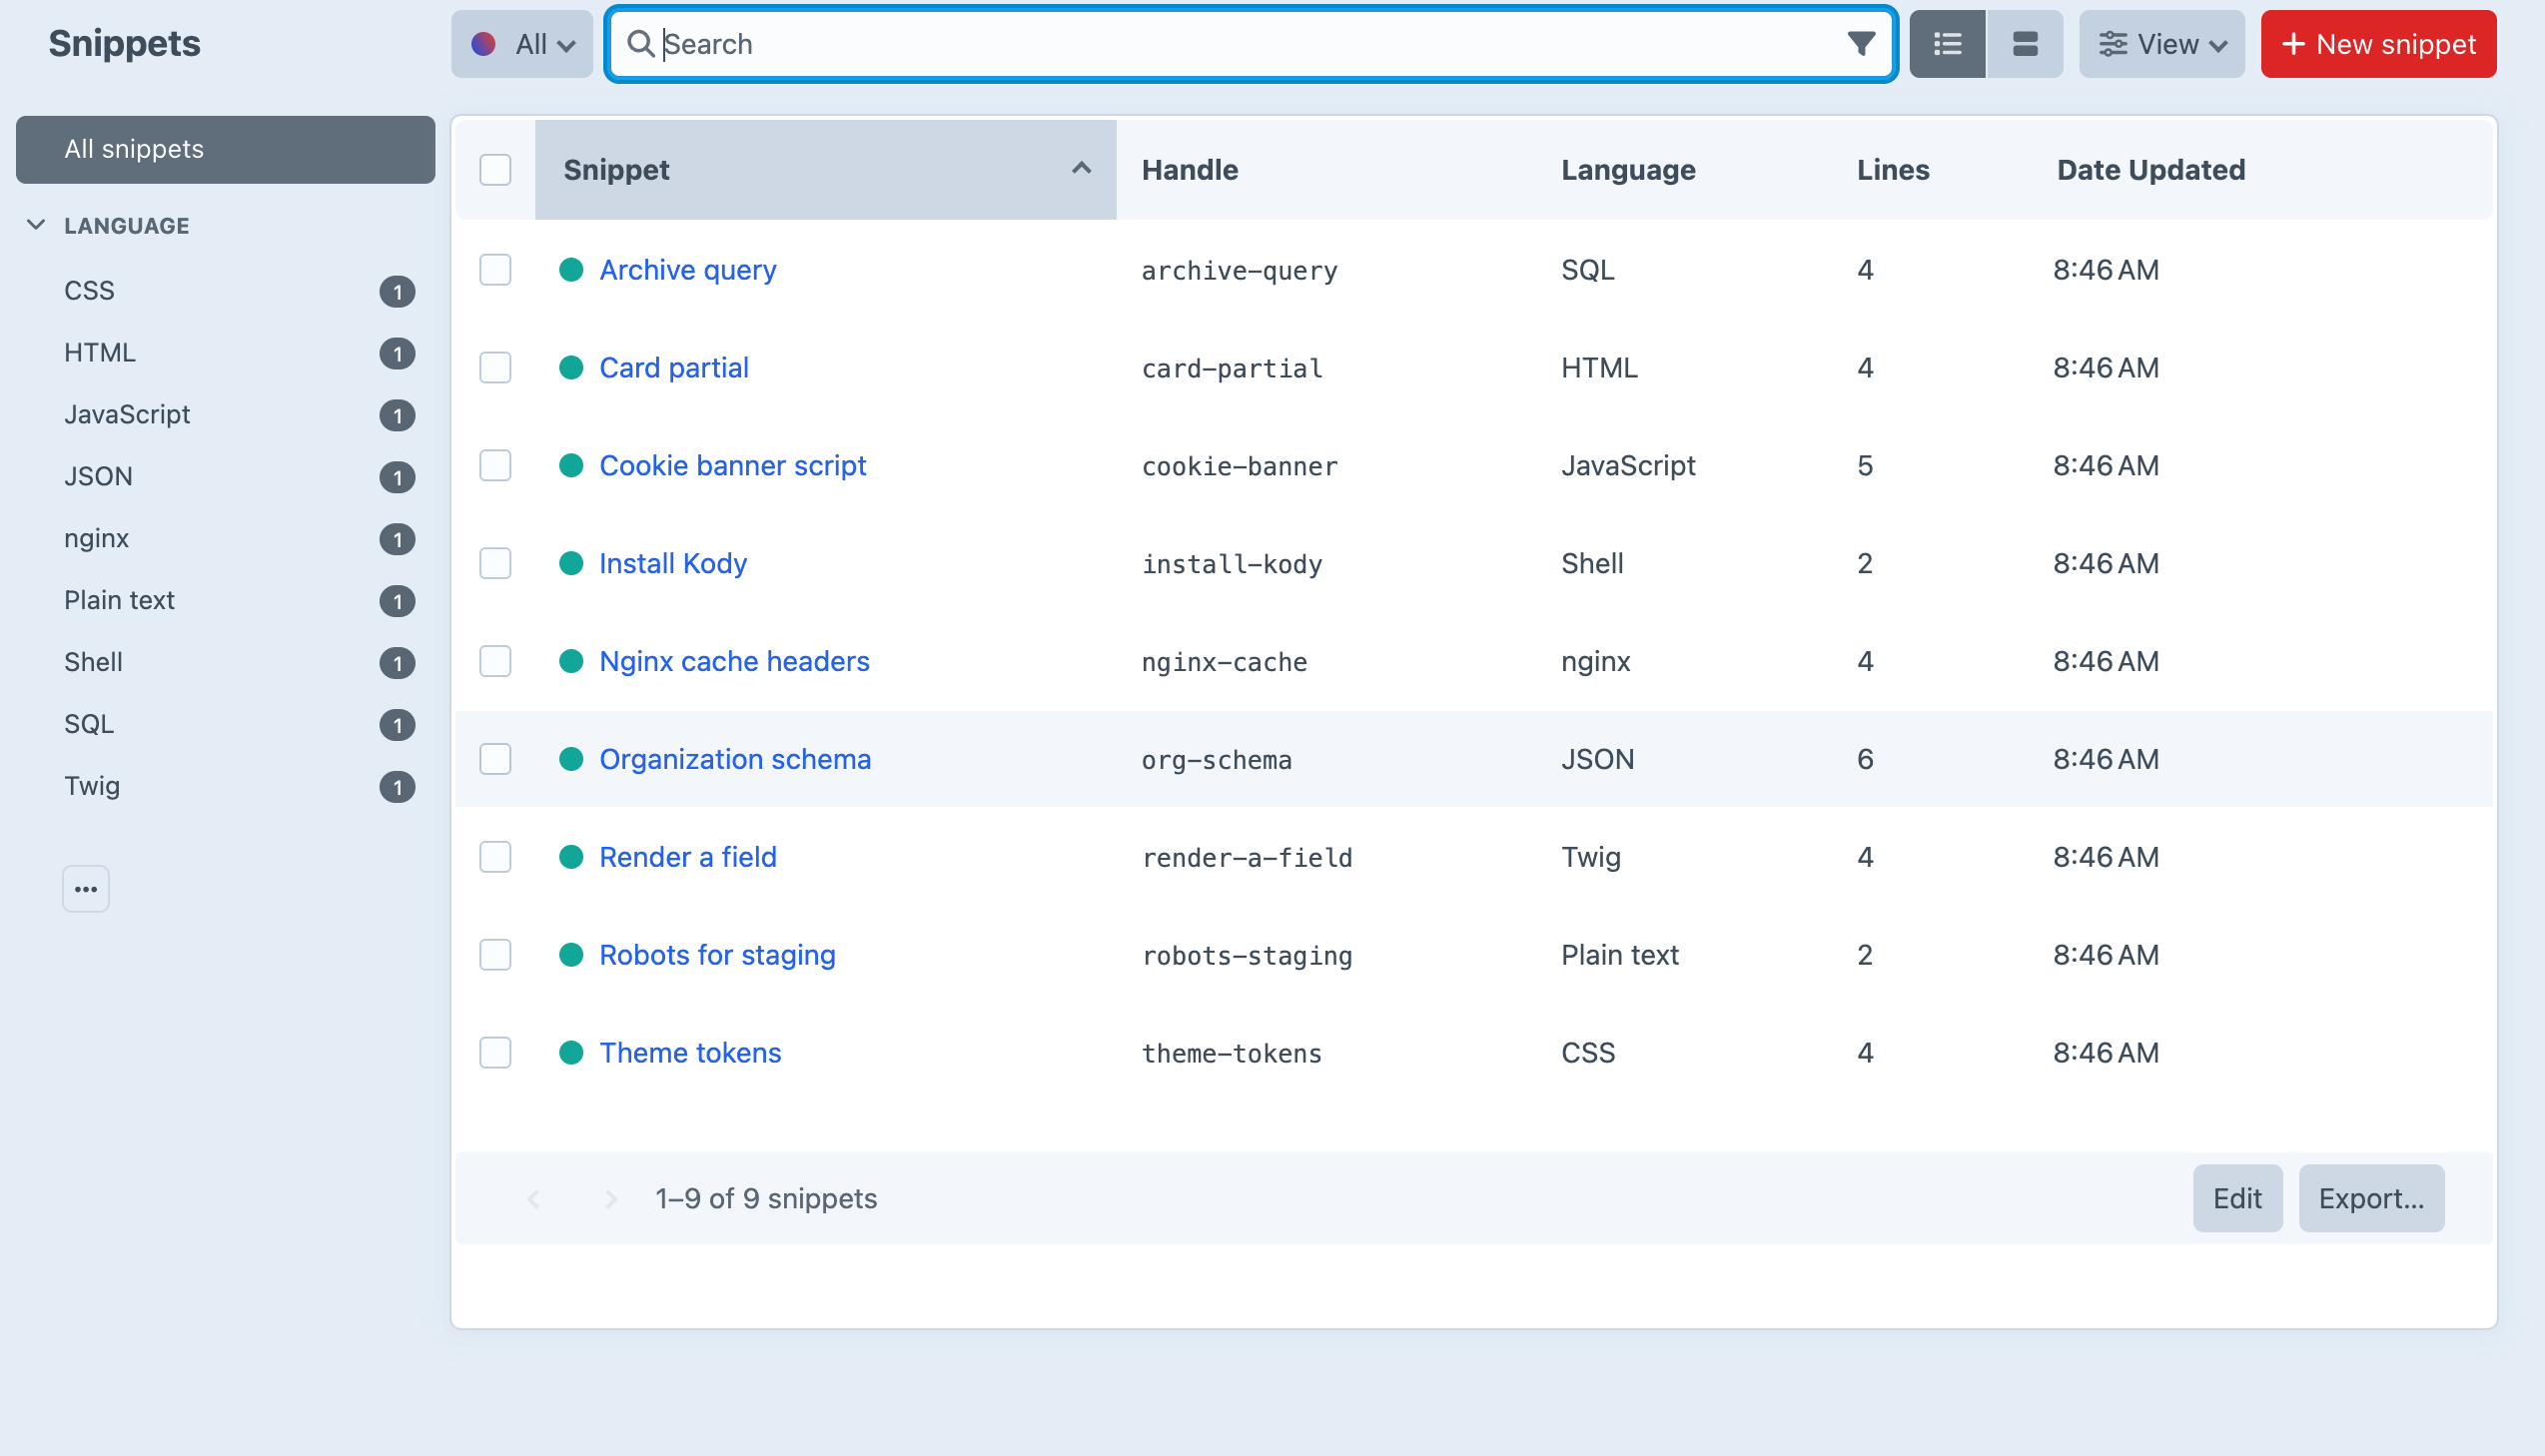Click the Lines column header
Image resolution: width=2545 pixels, height=1456 pixels.
tap(1893, 170)
